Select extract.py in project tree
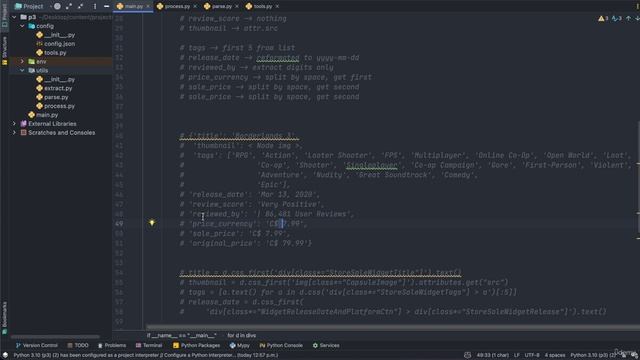Screen dimensions: 640x360 point(58,88)
